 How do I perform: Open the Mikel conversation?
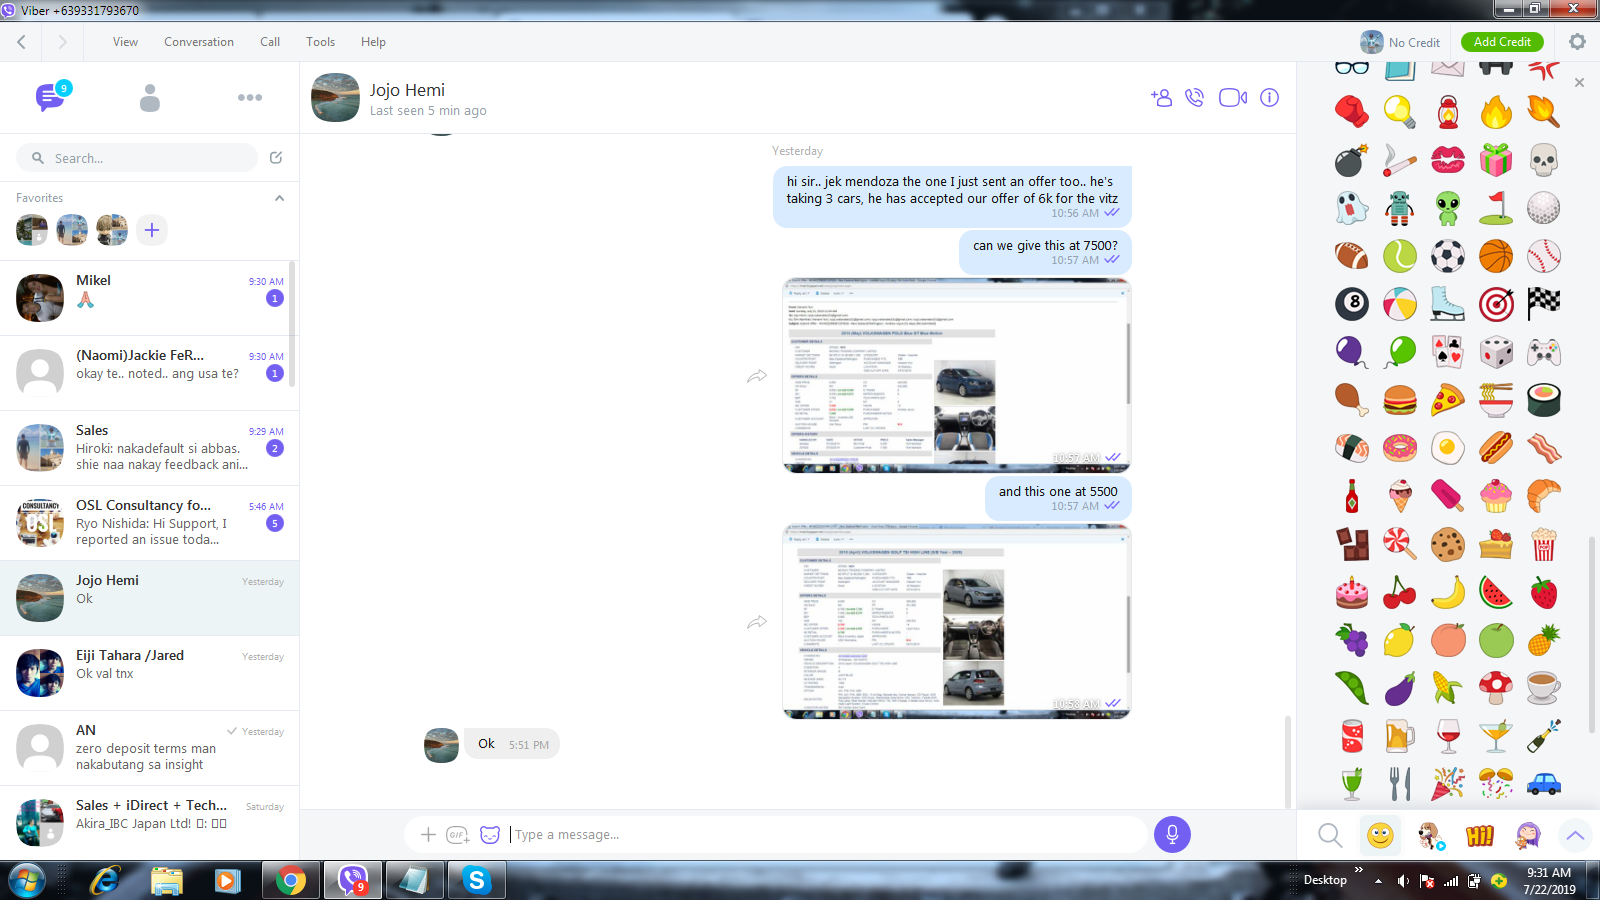pyautogui.click(x=149, y=298)
